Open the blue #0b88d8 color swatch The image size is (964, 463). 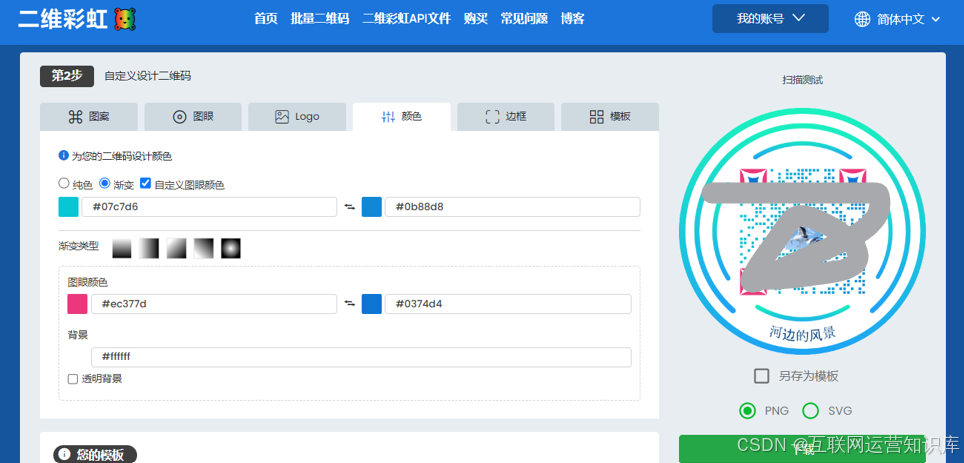[372, 207]
